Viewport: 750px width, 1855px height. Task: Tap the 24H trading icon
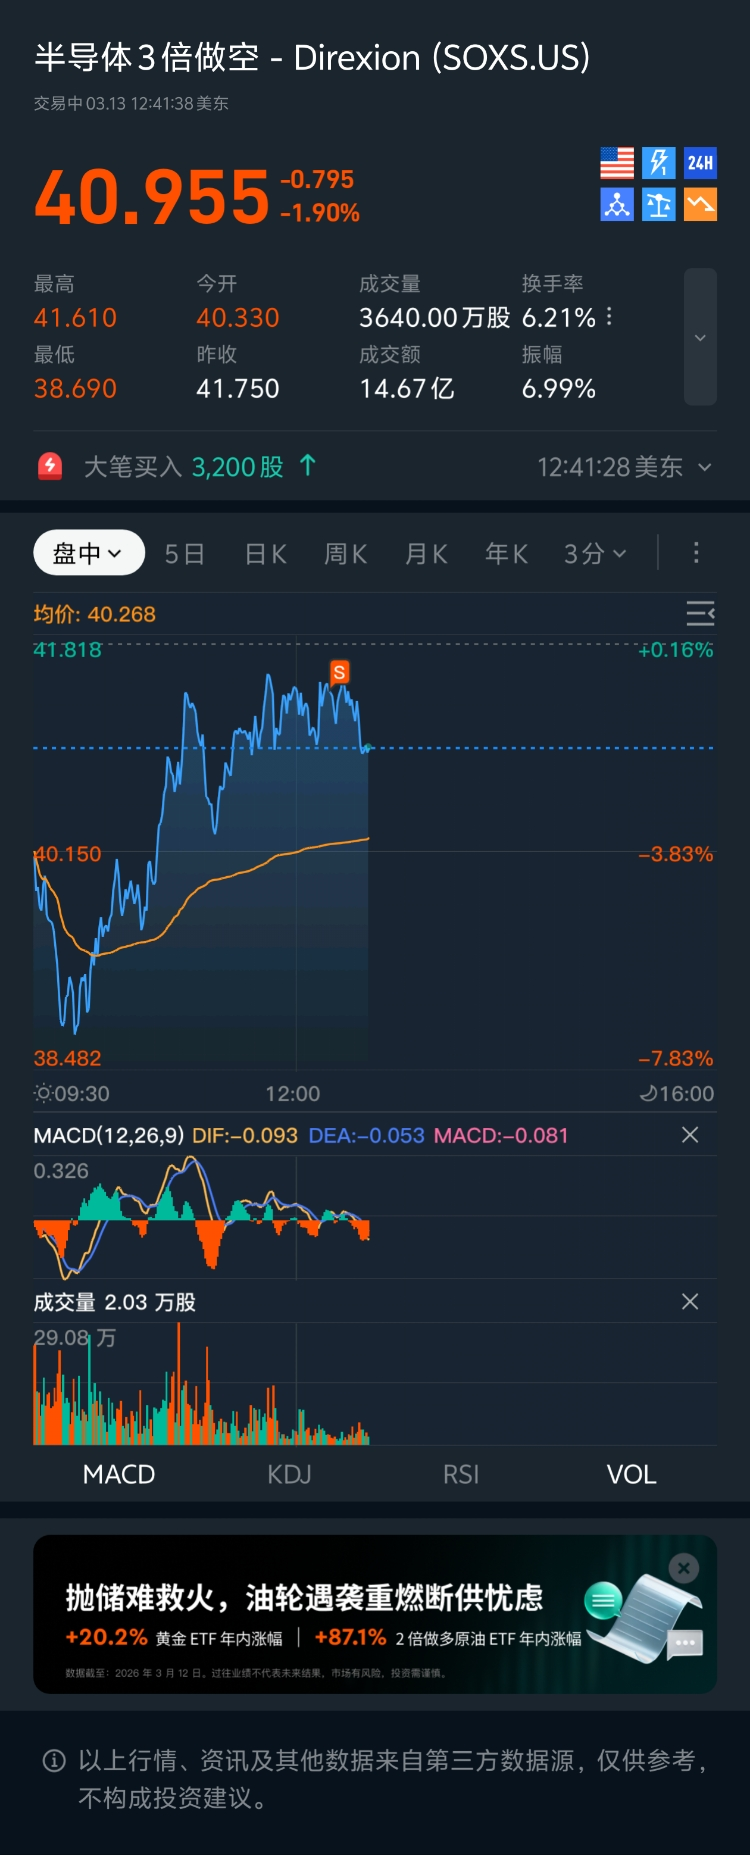tap(700, 163)
